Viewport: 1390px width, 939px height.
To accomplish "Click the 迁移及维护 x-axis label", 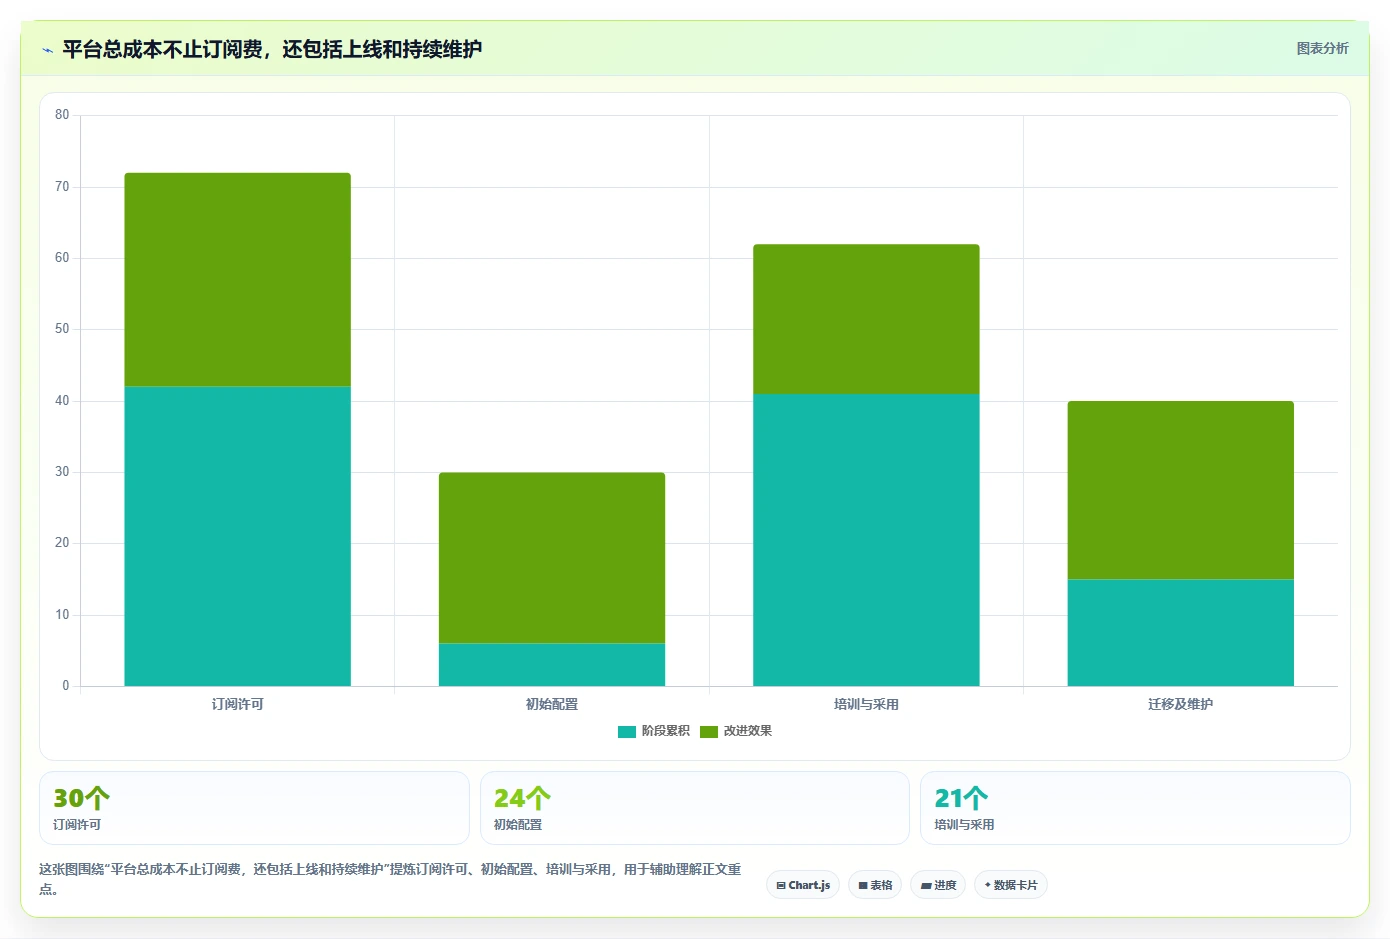I will pos(1181,704).
